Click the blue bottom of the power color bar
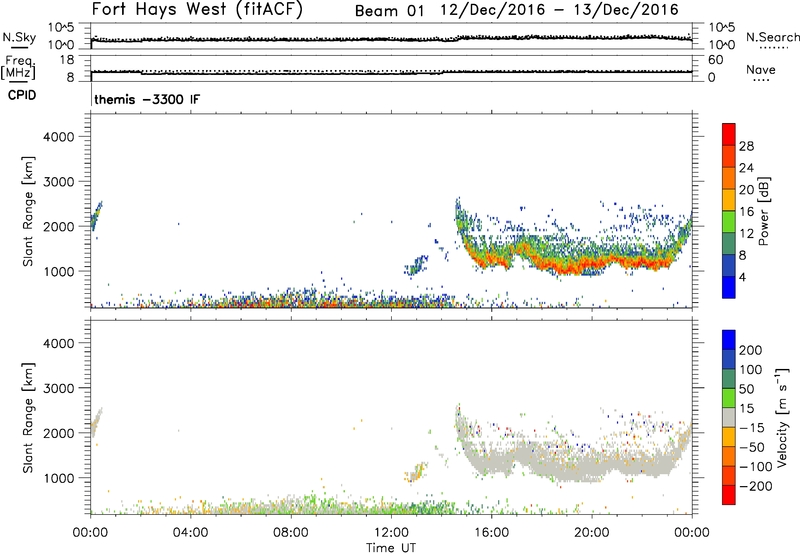This screenshot has width=800, height=554. click(729, 287)
